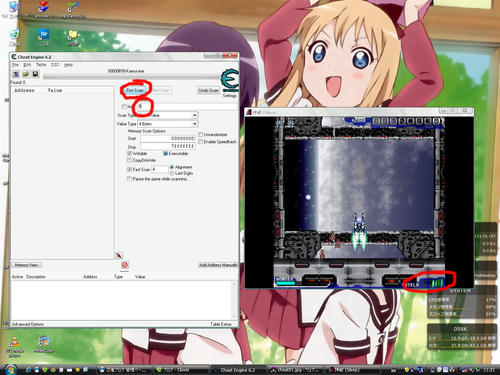Viewport: 500px width, 375px height.
Task: Click the address list scrollbar
Action: tap(234, 300)
